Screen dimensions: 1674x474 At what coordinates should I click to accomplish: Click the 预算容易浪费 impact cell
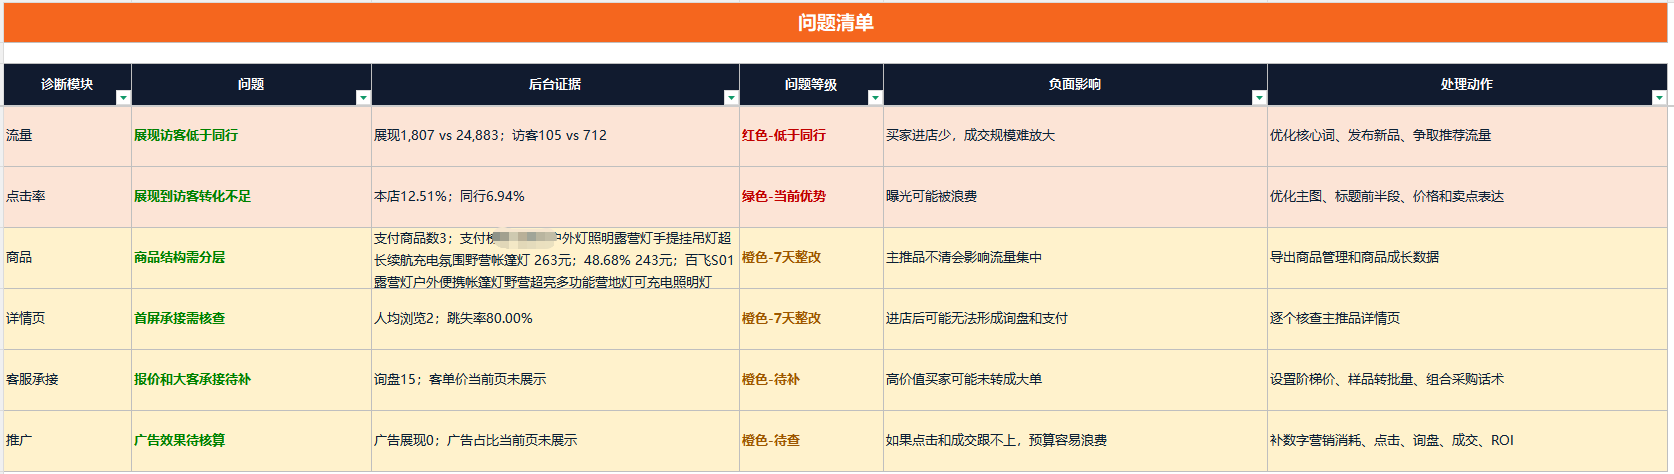click(1075, 441)
